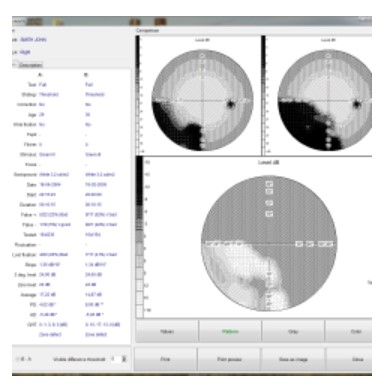Select the B - A difference checkbox
This screenshot has width=384, height=386.
coord(17,359)
